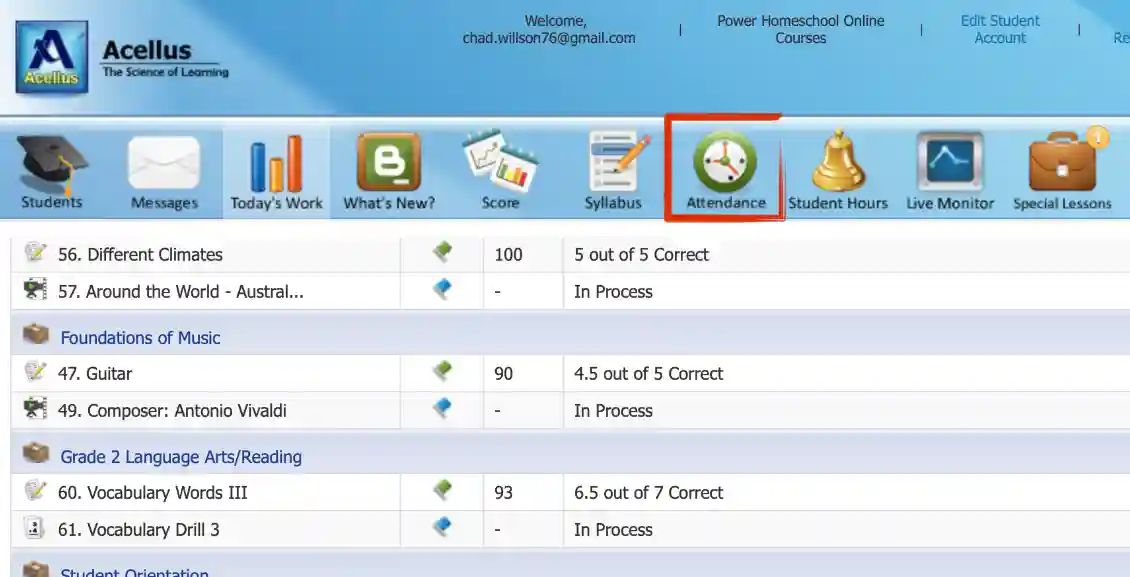Open the What's New blog icon

(x=389, y=163)
